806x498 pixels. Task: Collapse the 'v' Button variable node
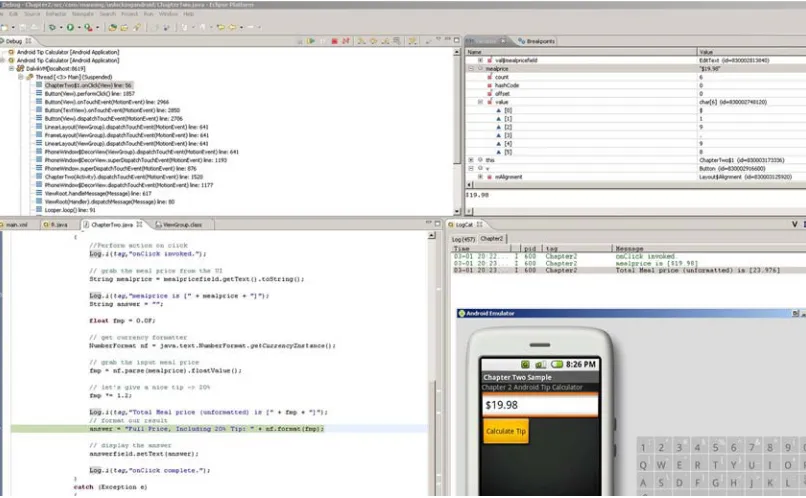[x=471, y=168]
